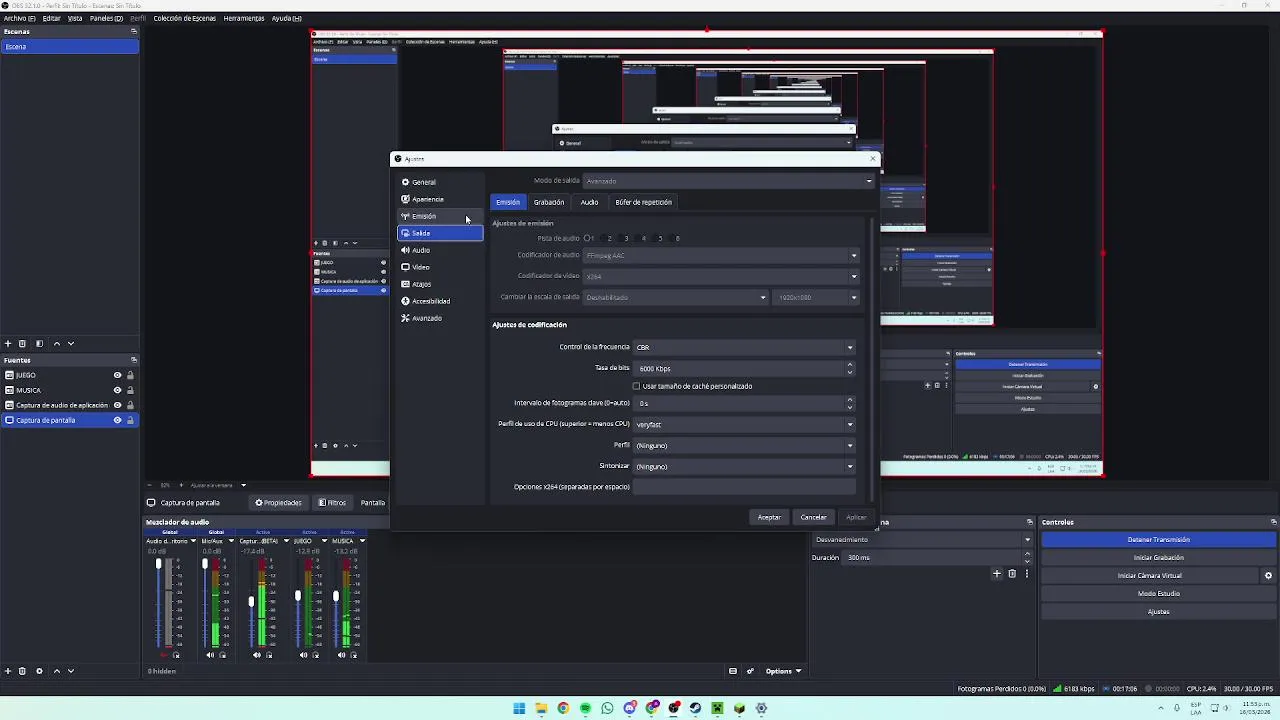Add a scene transition with plus icon
This screenshot has width=1280, height=720.
996,574
